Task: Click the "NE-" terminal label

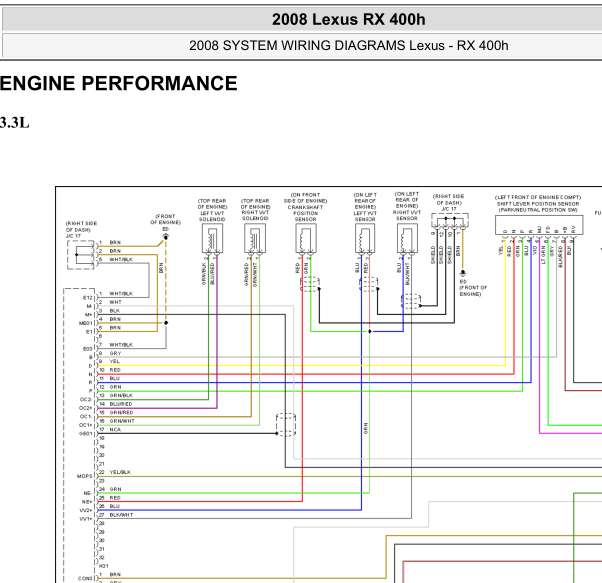Action: point(87,494)
